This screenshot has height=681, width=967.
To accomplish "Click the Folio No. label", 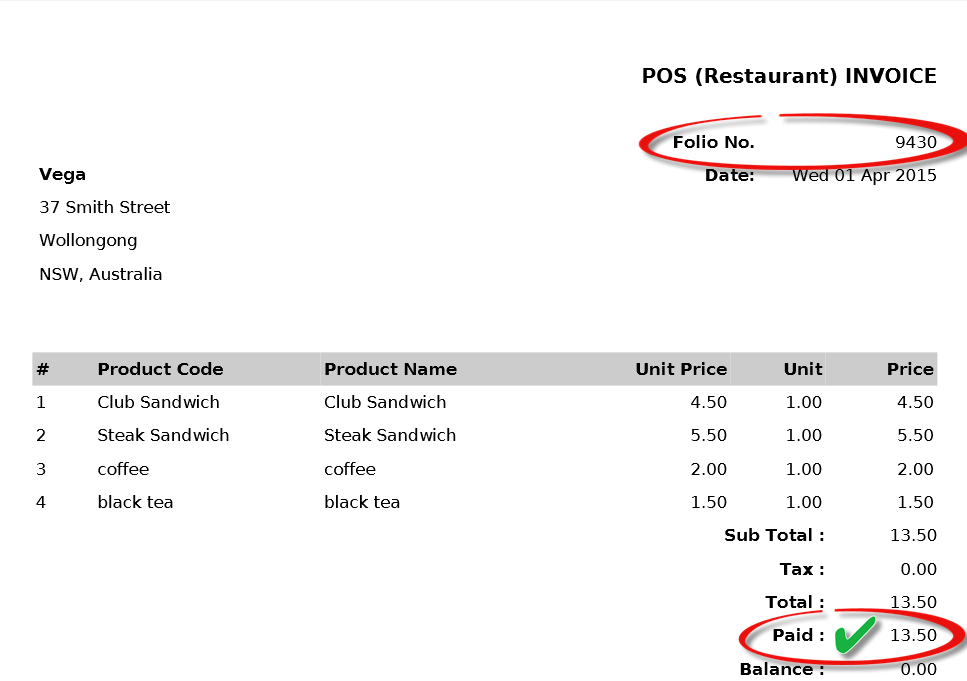I will [713, 142].
